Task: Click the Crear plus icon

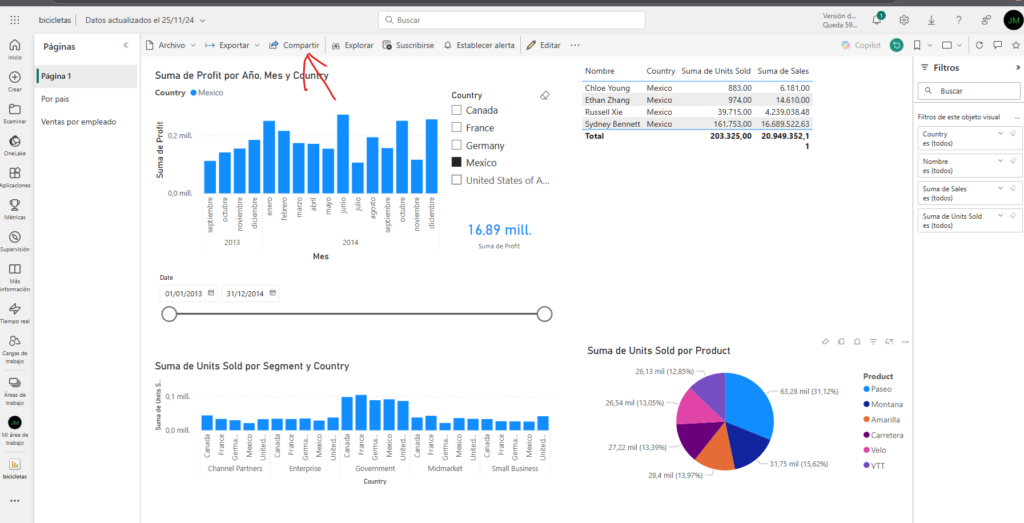Action: pyautogui.click(x=15, y=77)
